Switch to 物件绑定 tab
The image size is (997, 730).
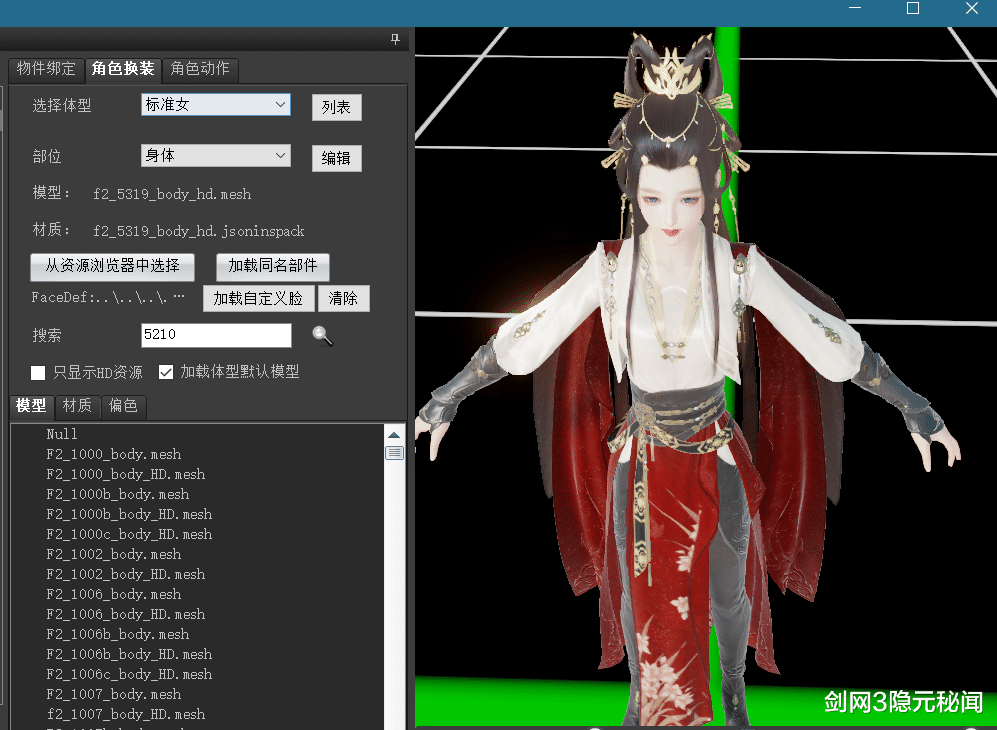[x=46, y=69]
